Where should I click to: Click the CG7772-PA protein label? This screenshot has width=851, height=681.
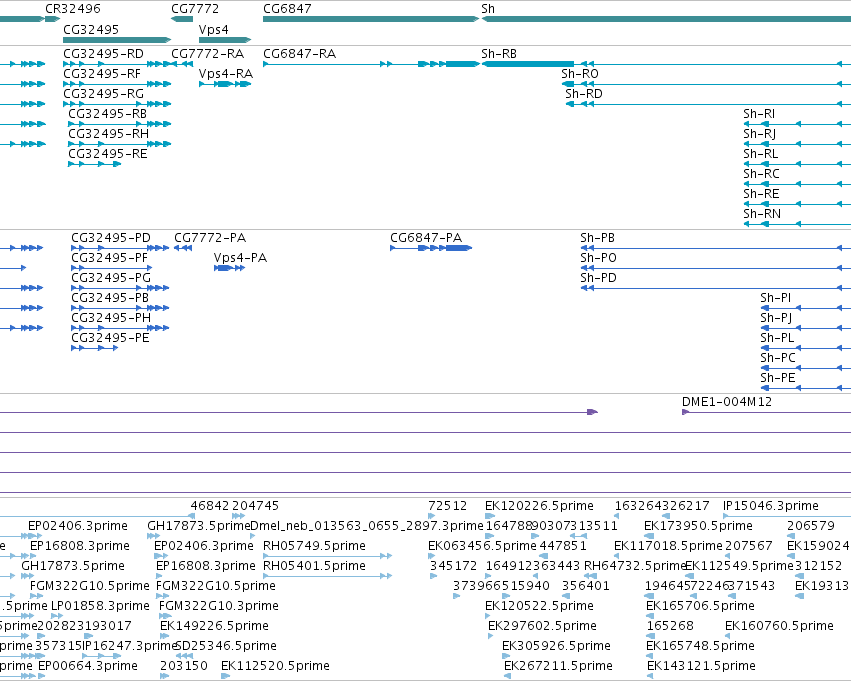210,238
